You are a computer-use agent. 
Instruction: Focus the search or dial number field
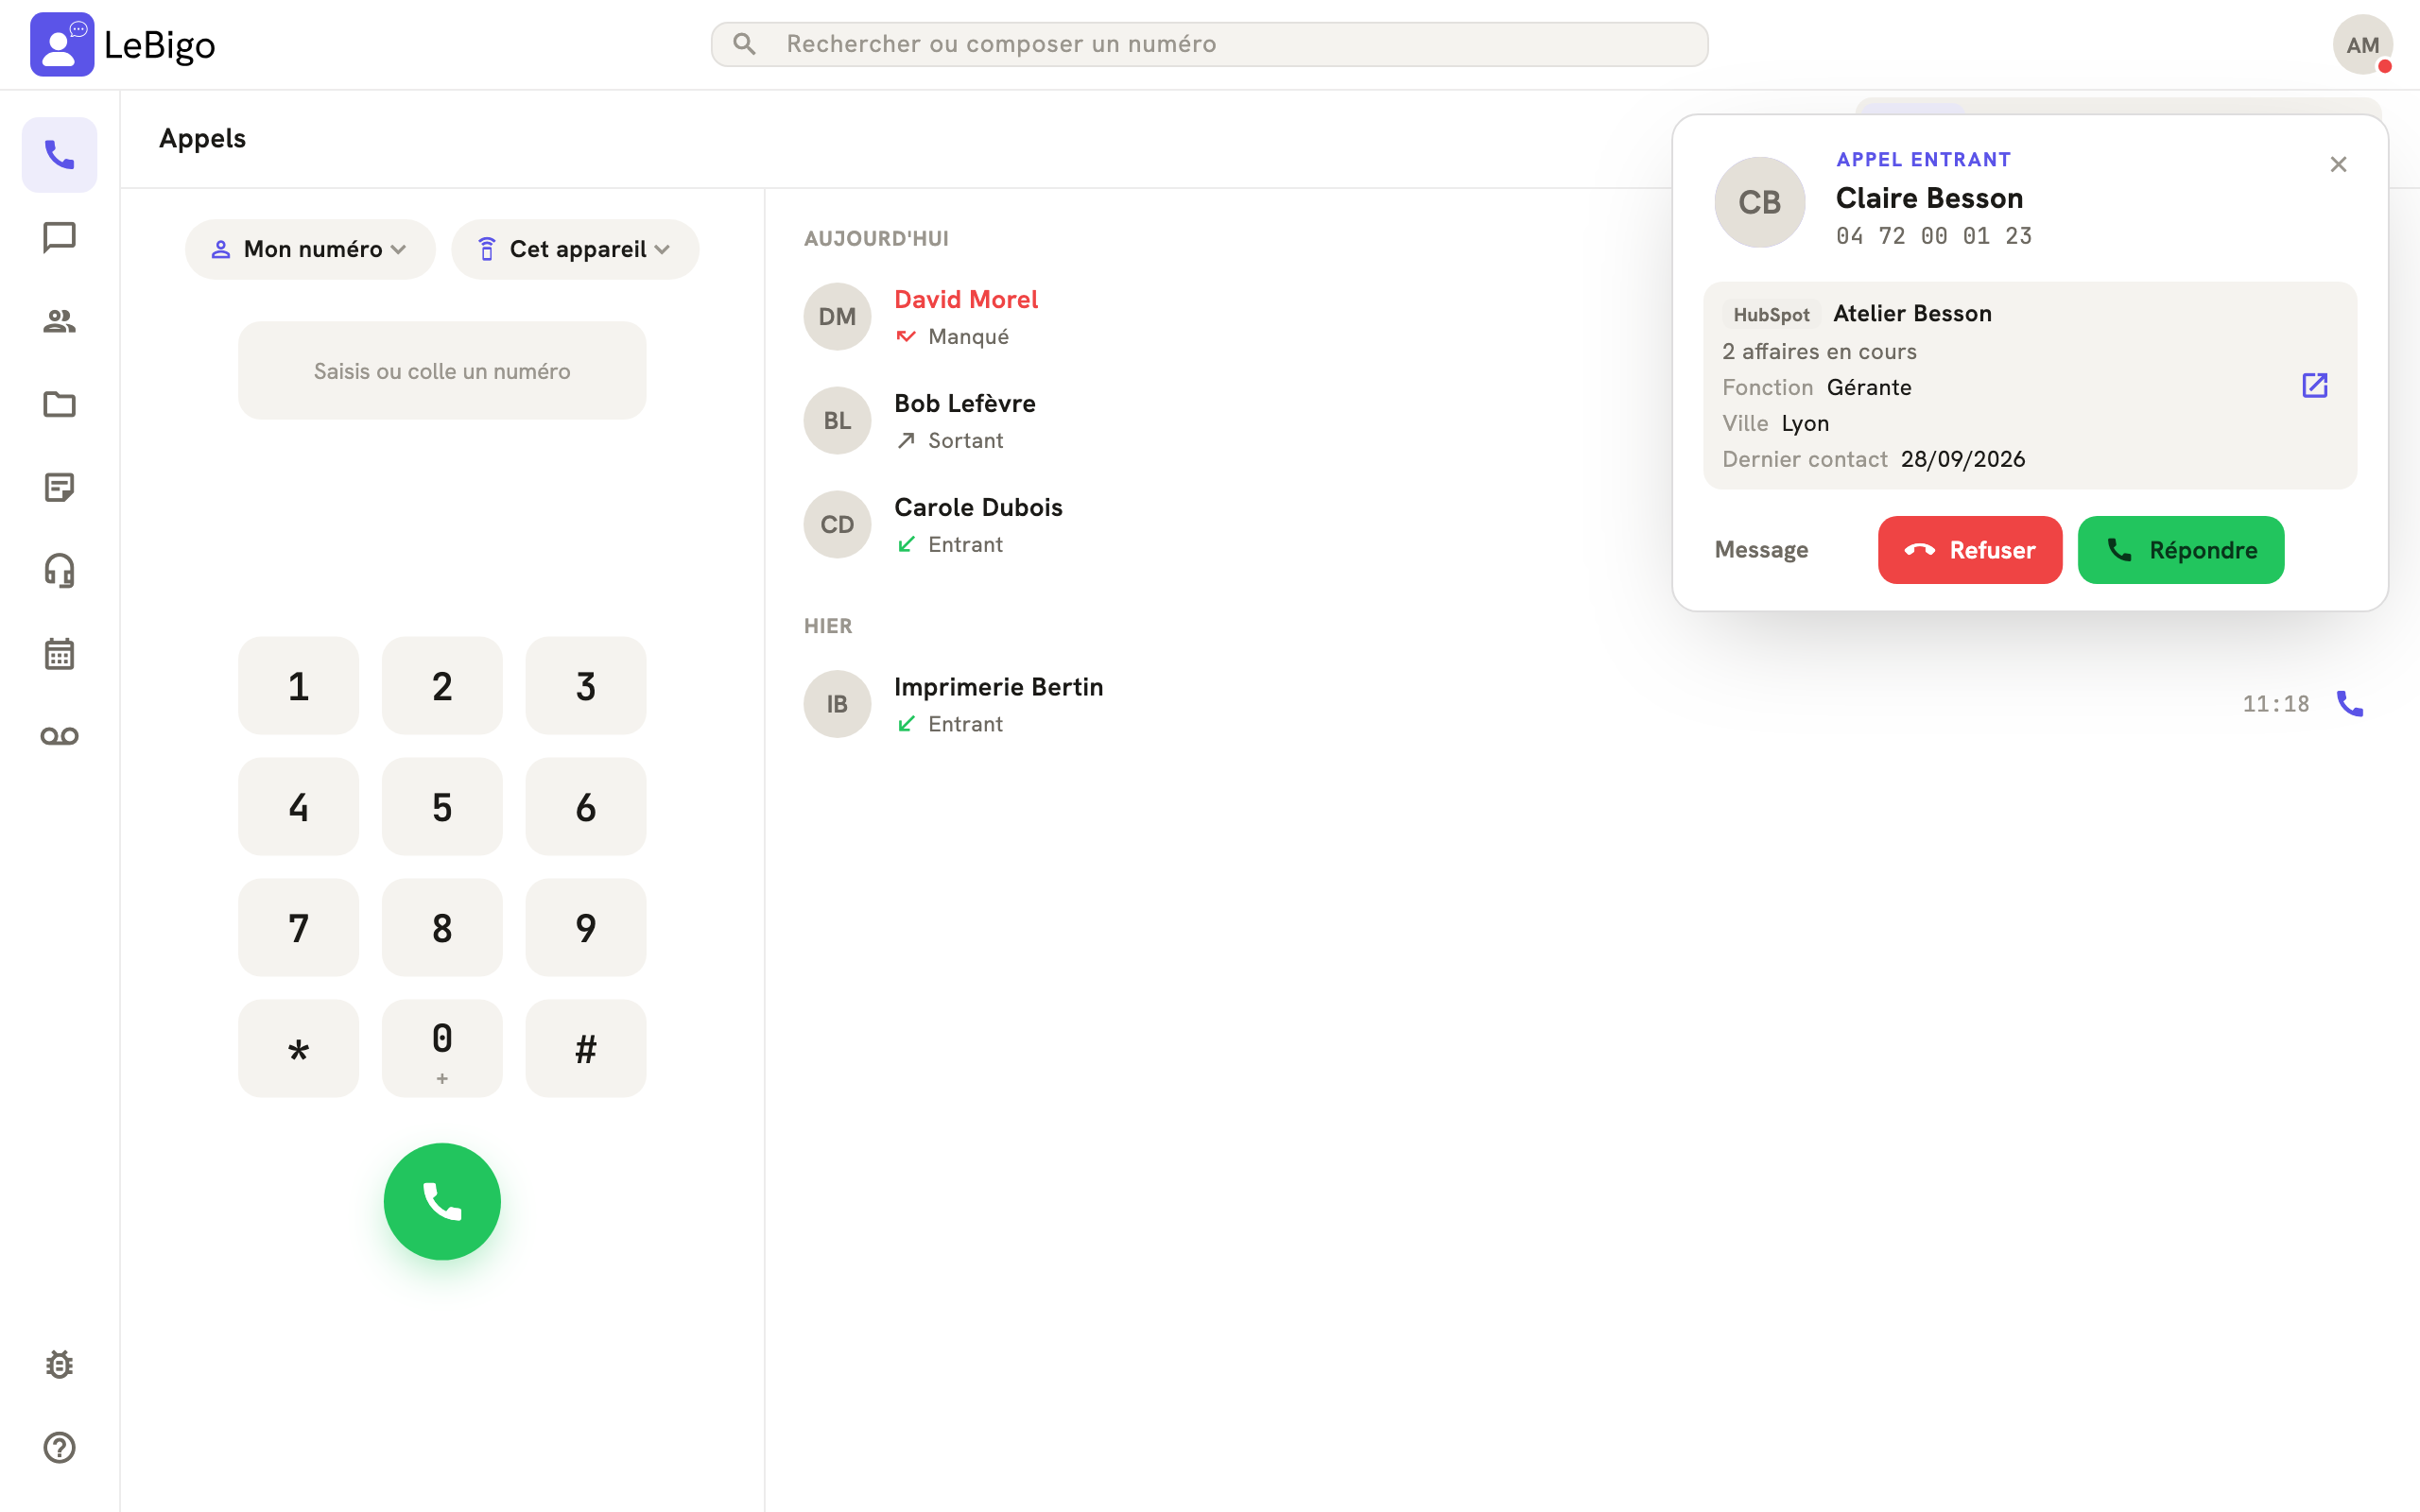(1209, 44)
